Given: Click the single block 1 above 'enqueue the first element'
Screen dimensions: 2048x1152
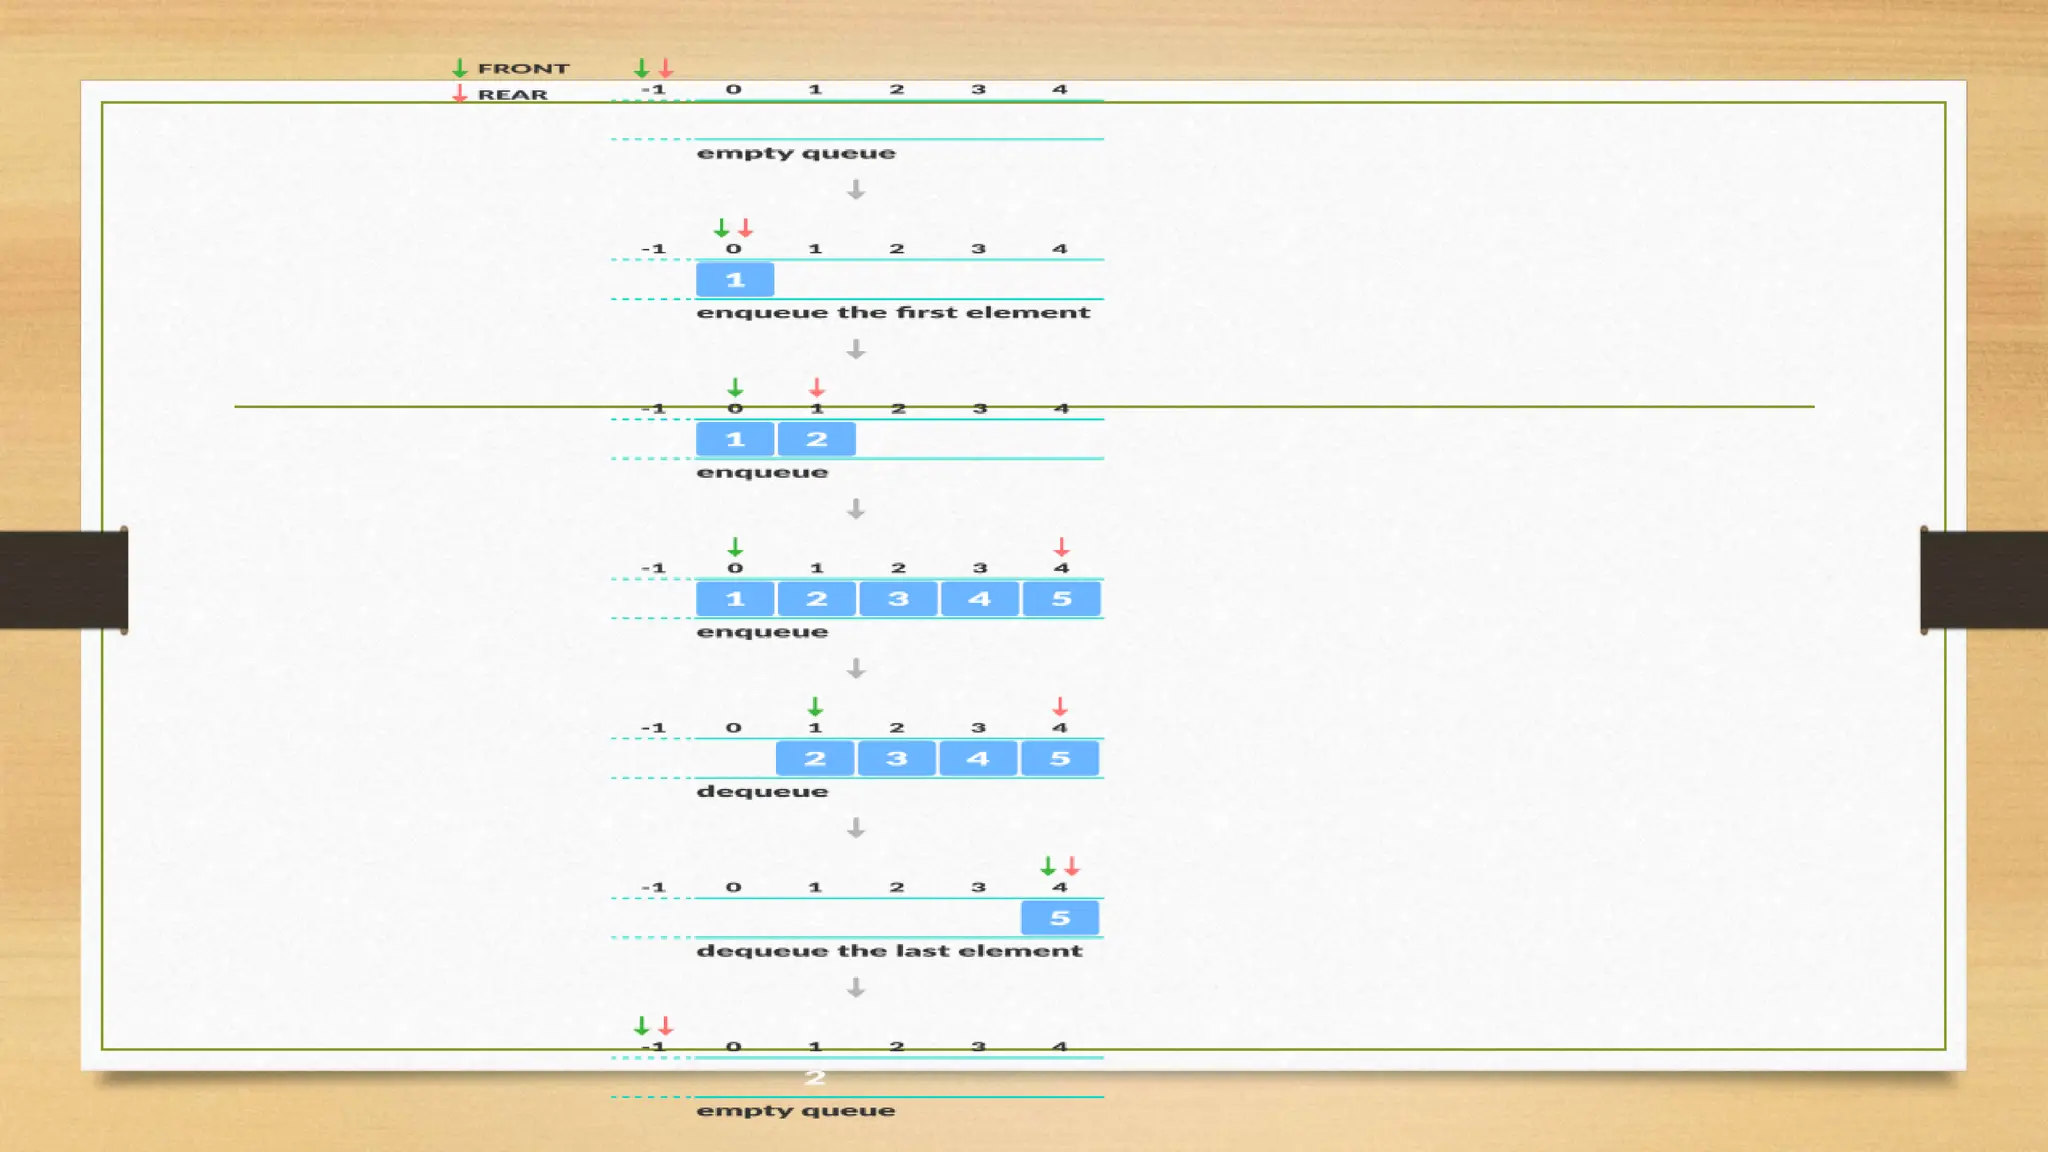Looking at the screenshot, I should pos(735,280).
